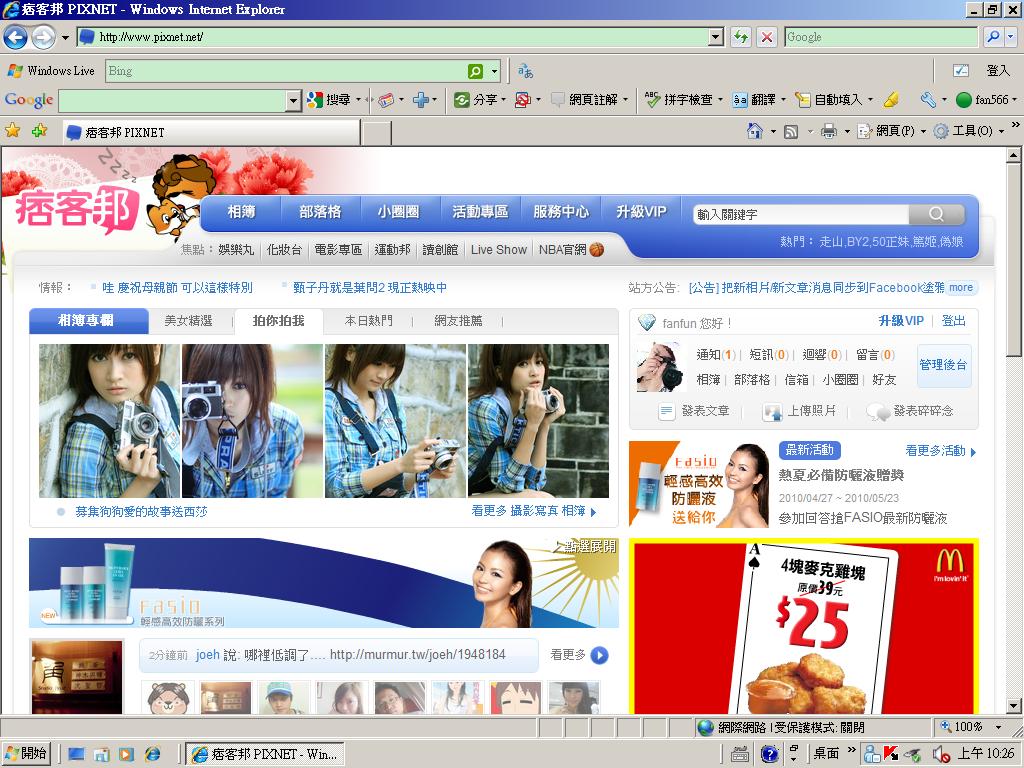Click the RSS feeds icon

point(791,132)
